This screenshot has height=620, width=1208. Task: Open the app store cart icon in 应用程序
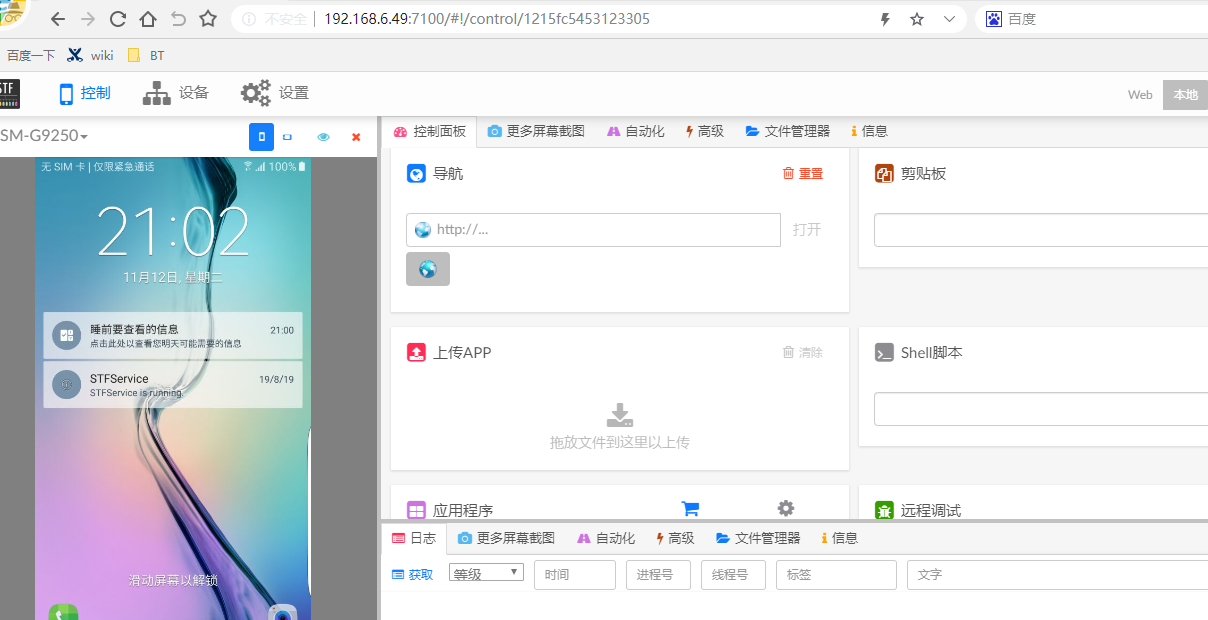click(691, 509)
